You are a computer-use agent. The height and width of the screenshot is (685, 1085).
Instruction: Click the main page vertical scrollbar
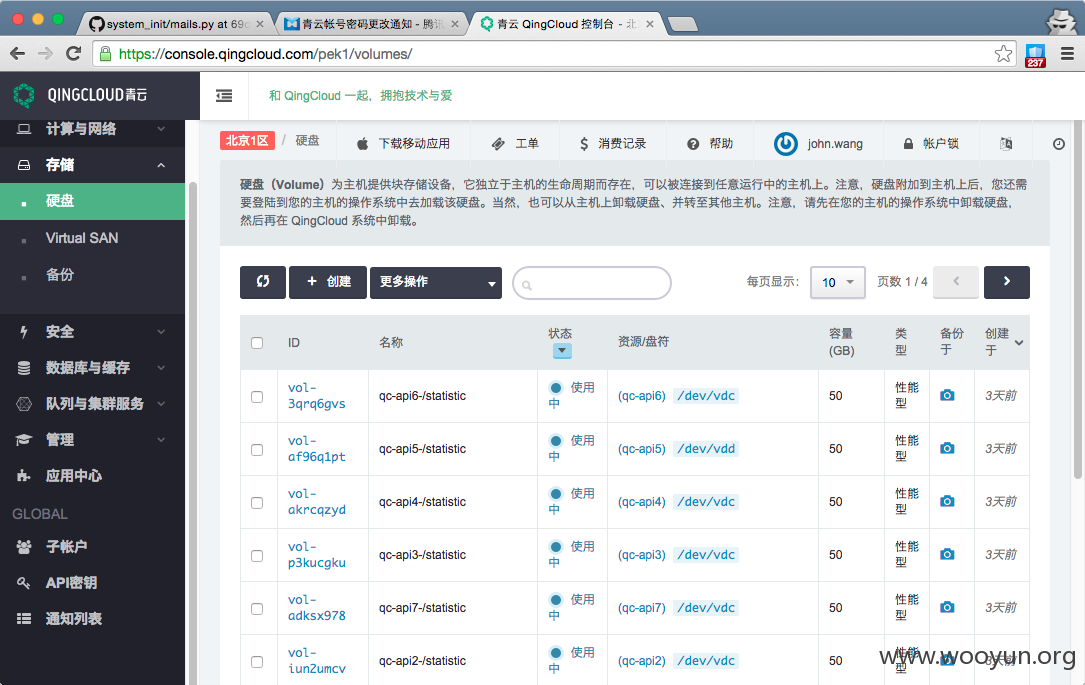[1077, 300]
